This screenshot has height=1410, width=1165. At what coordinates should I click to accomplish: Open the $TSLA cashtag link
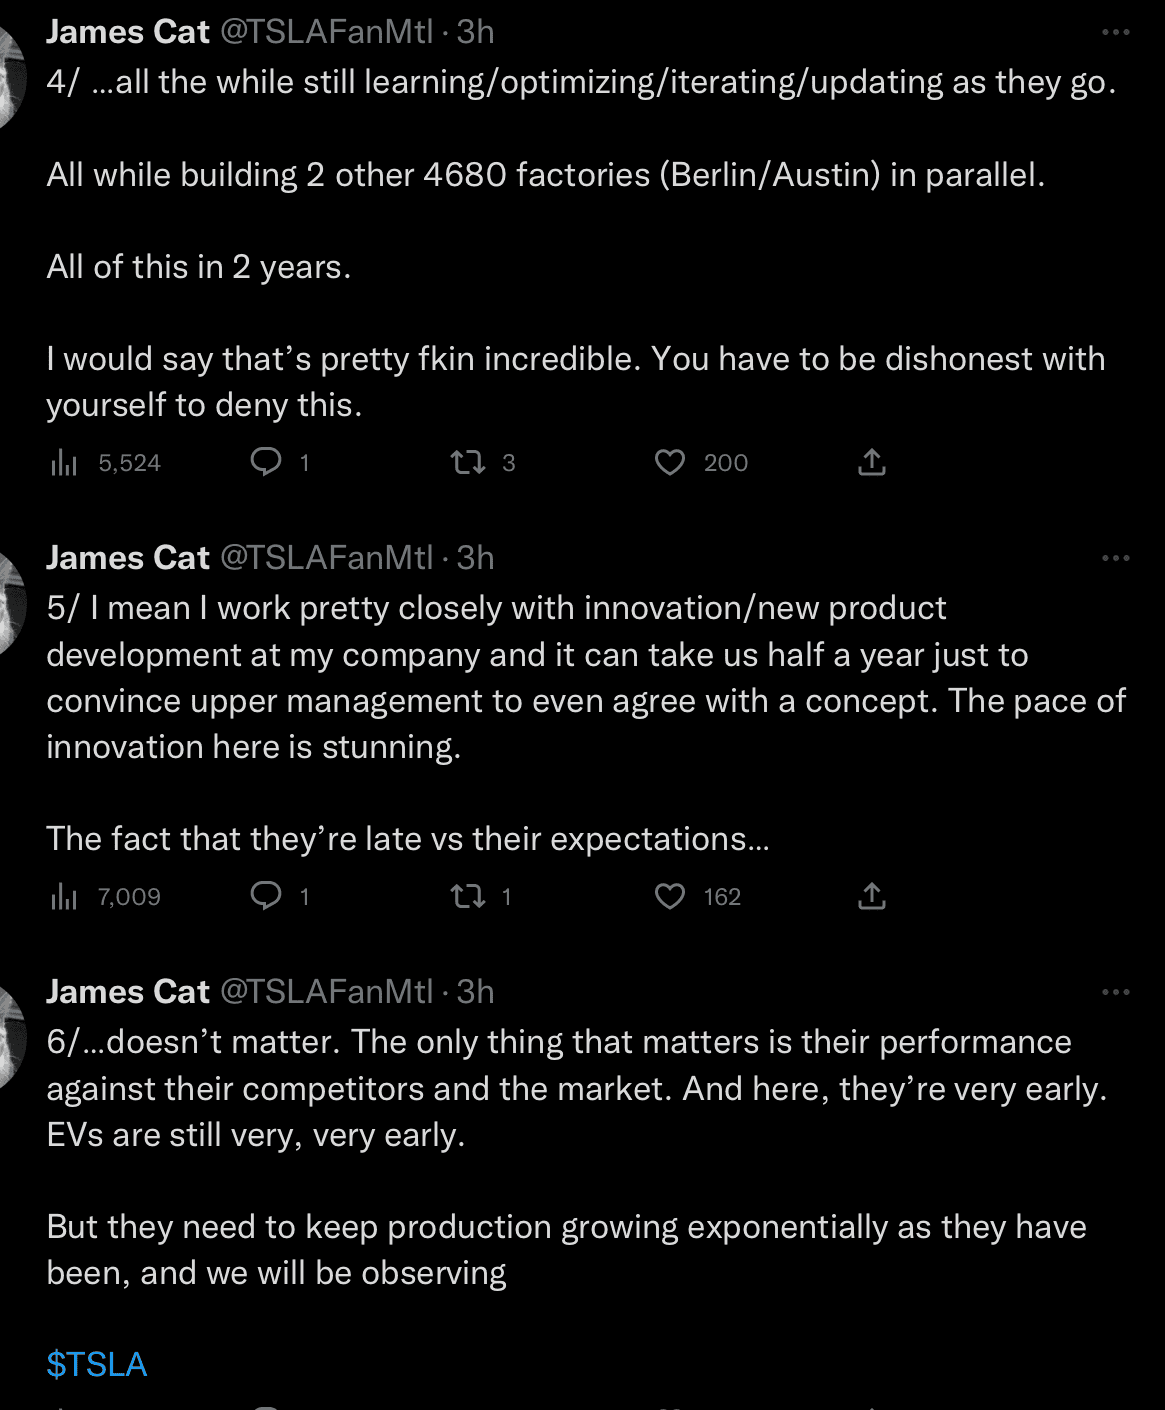(x=97, y=1364)
